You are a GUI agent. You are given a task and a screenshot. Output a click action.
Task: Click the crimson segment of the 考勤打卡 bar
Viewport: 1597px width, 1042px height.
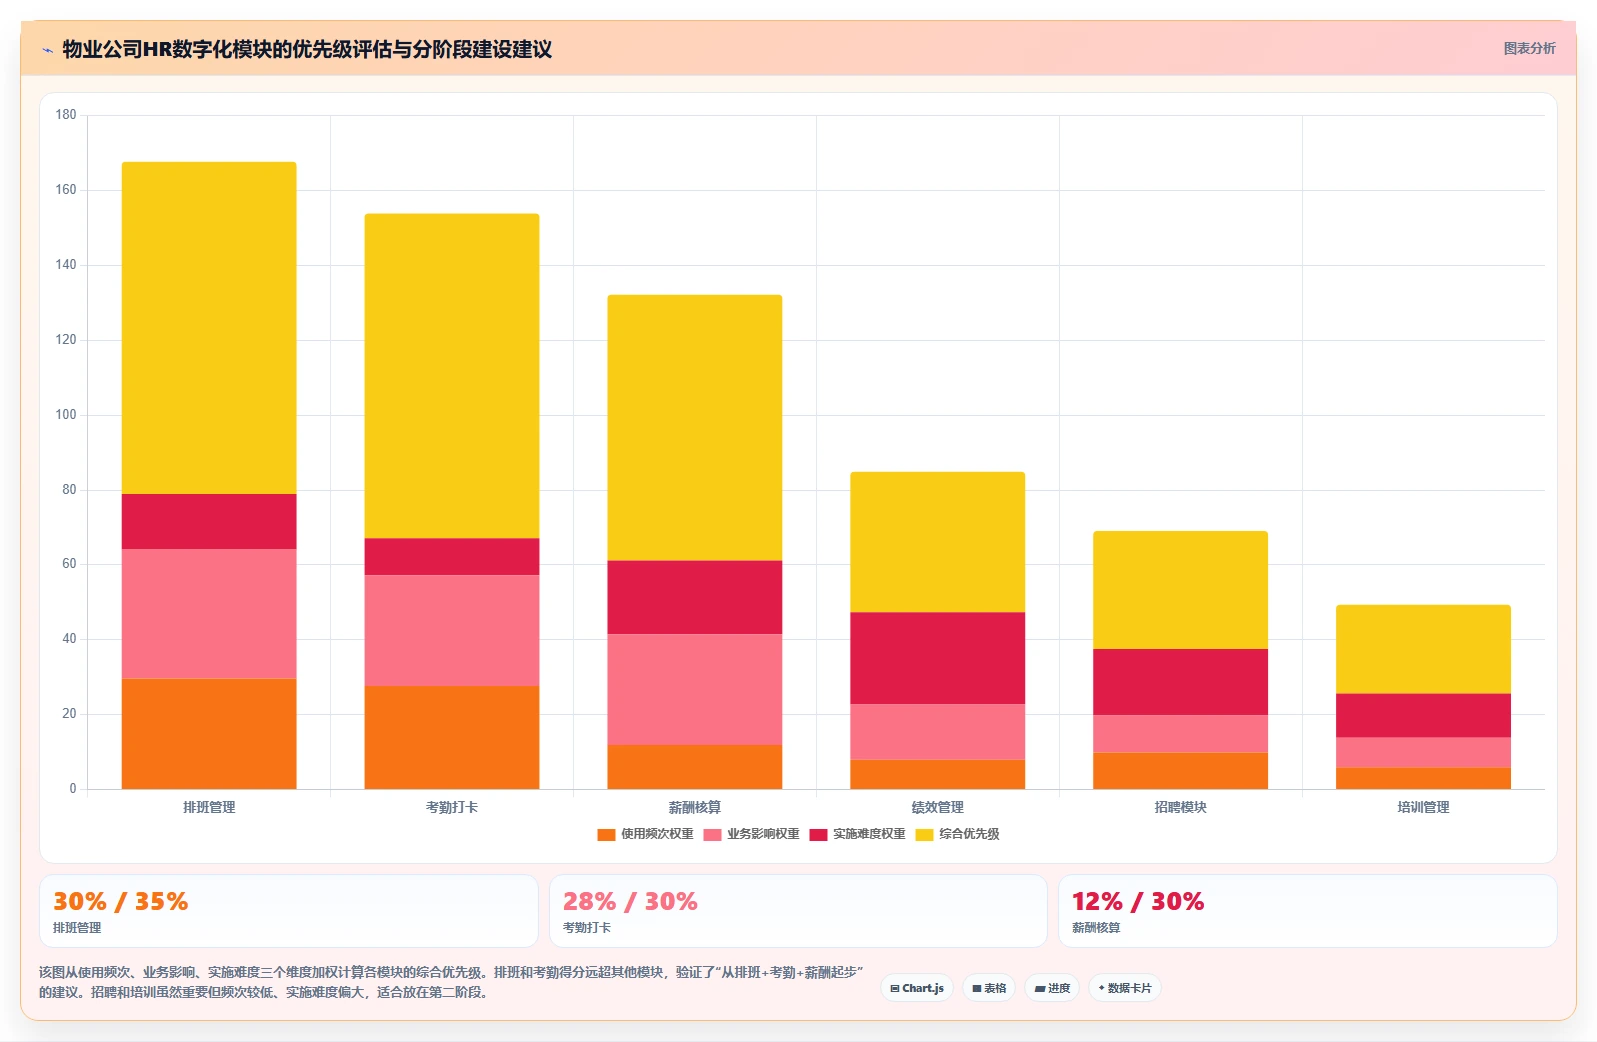click(x=452, y=557)
